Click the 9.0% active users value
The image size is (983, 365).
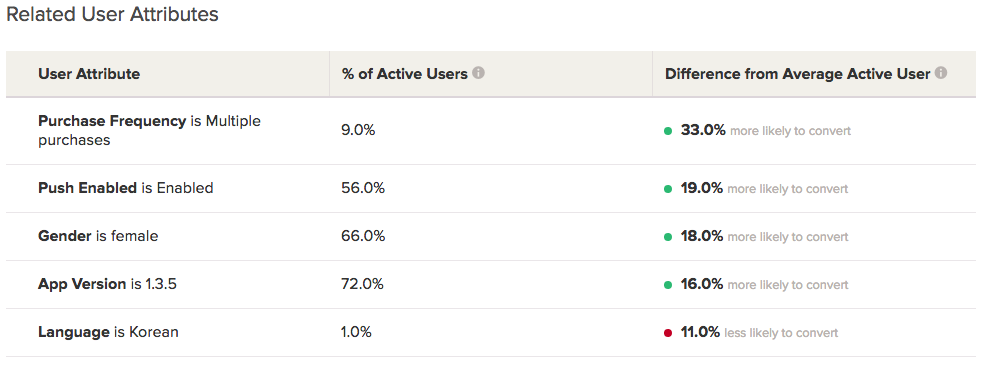point(358,130)
